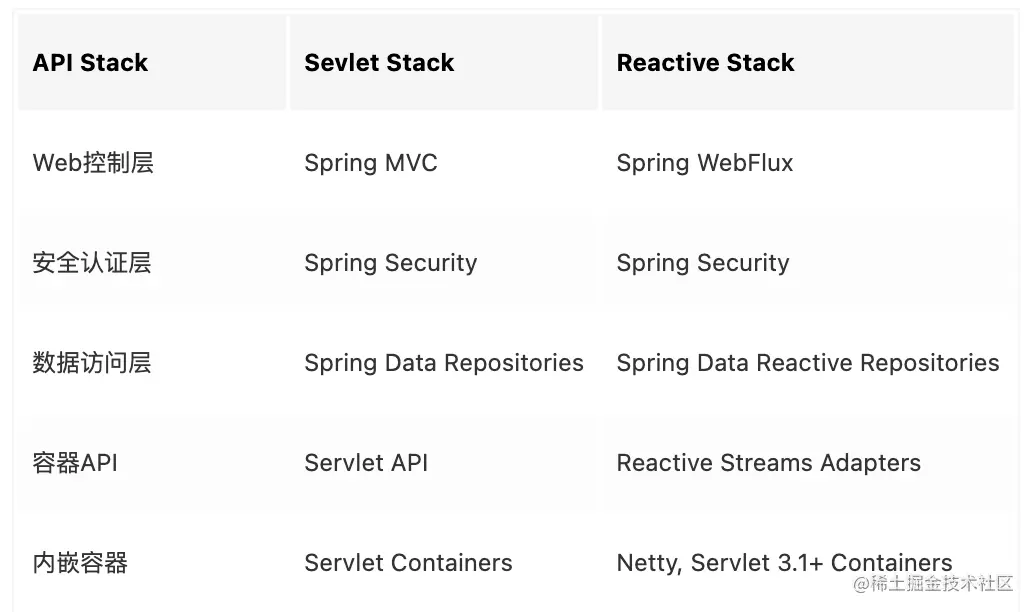Click the Spring Data Repositories cell

[x=444, y=363]
